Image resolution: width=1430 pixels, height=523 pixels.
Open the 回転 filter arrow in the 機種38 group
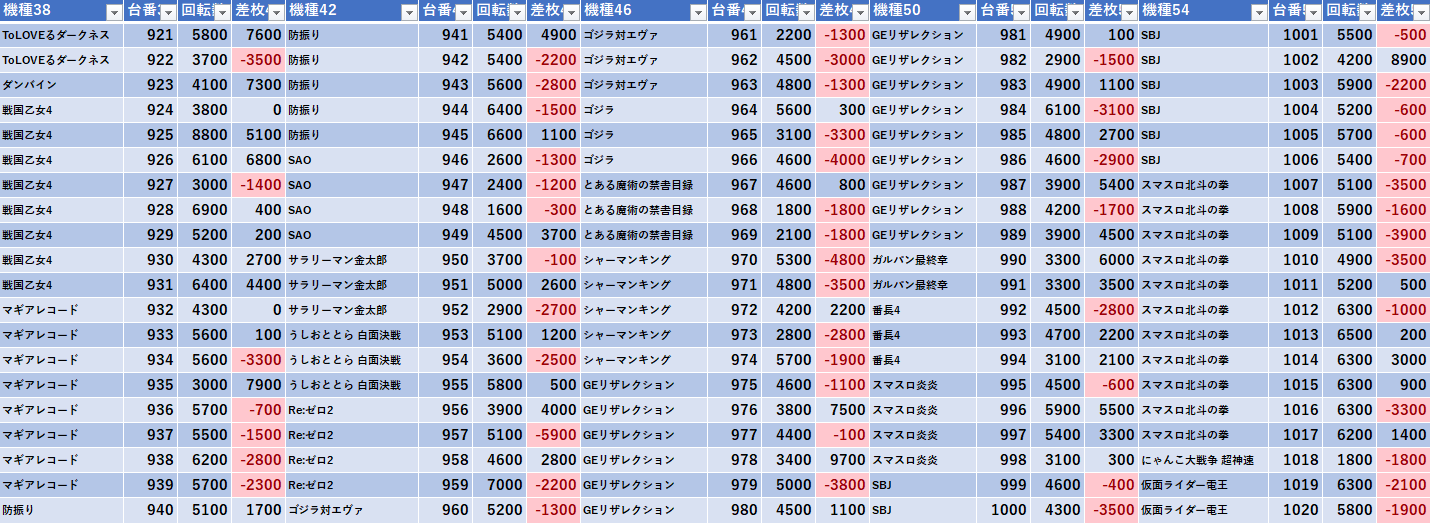pos(221,12)
